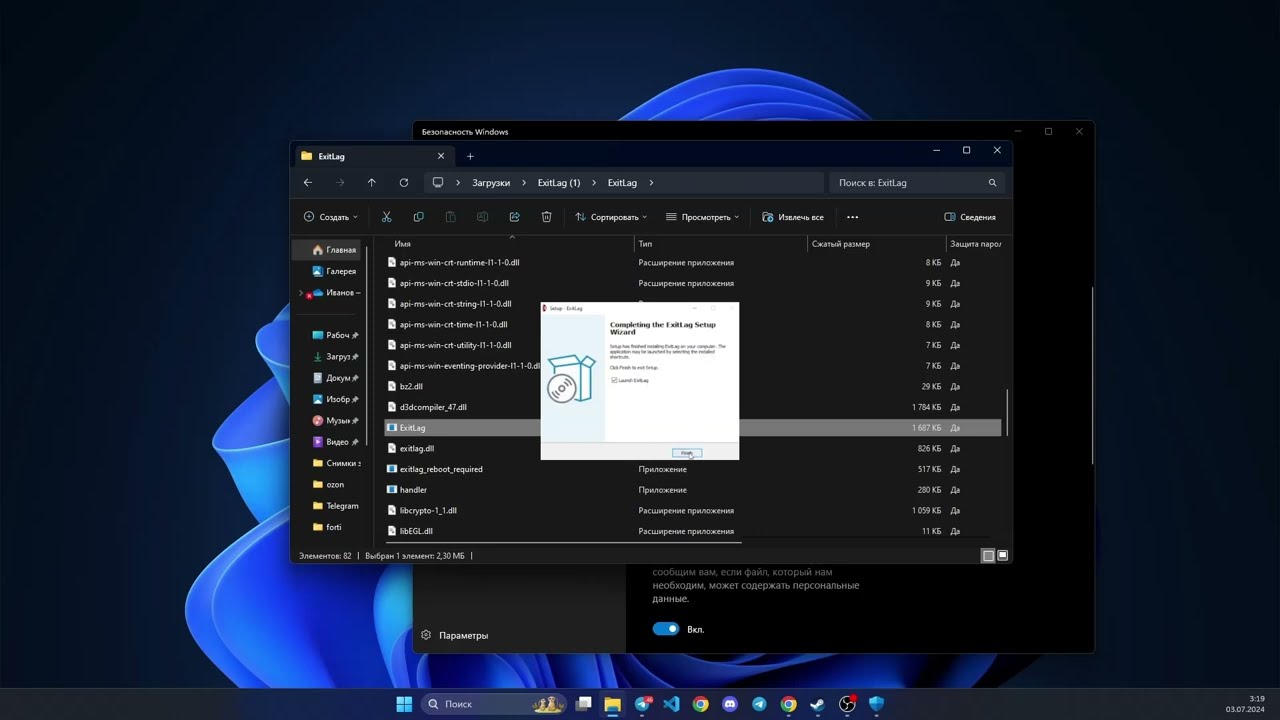Launch Visual Studio Code from taskbar
This screenshot has width=1280, height=720.
pos(671,704)
